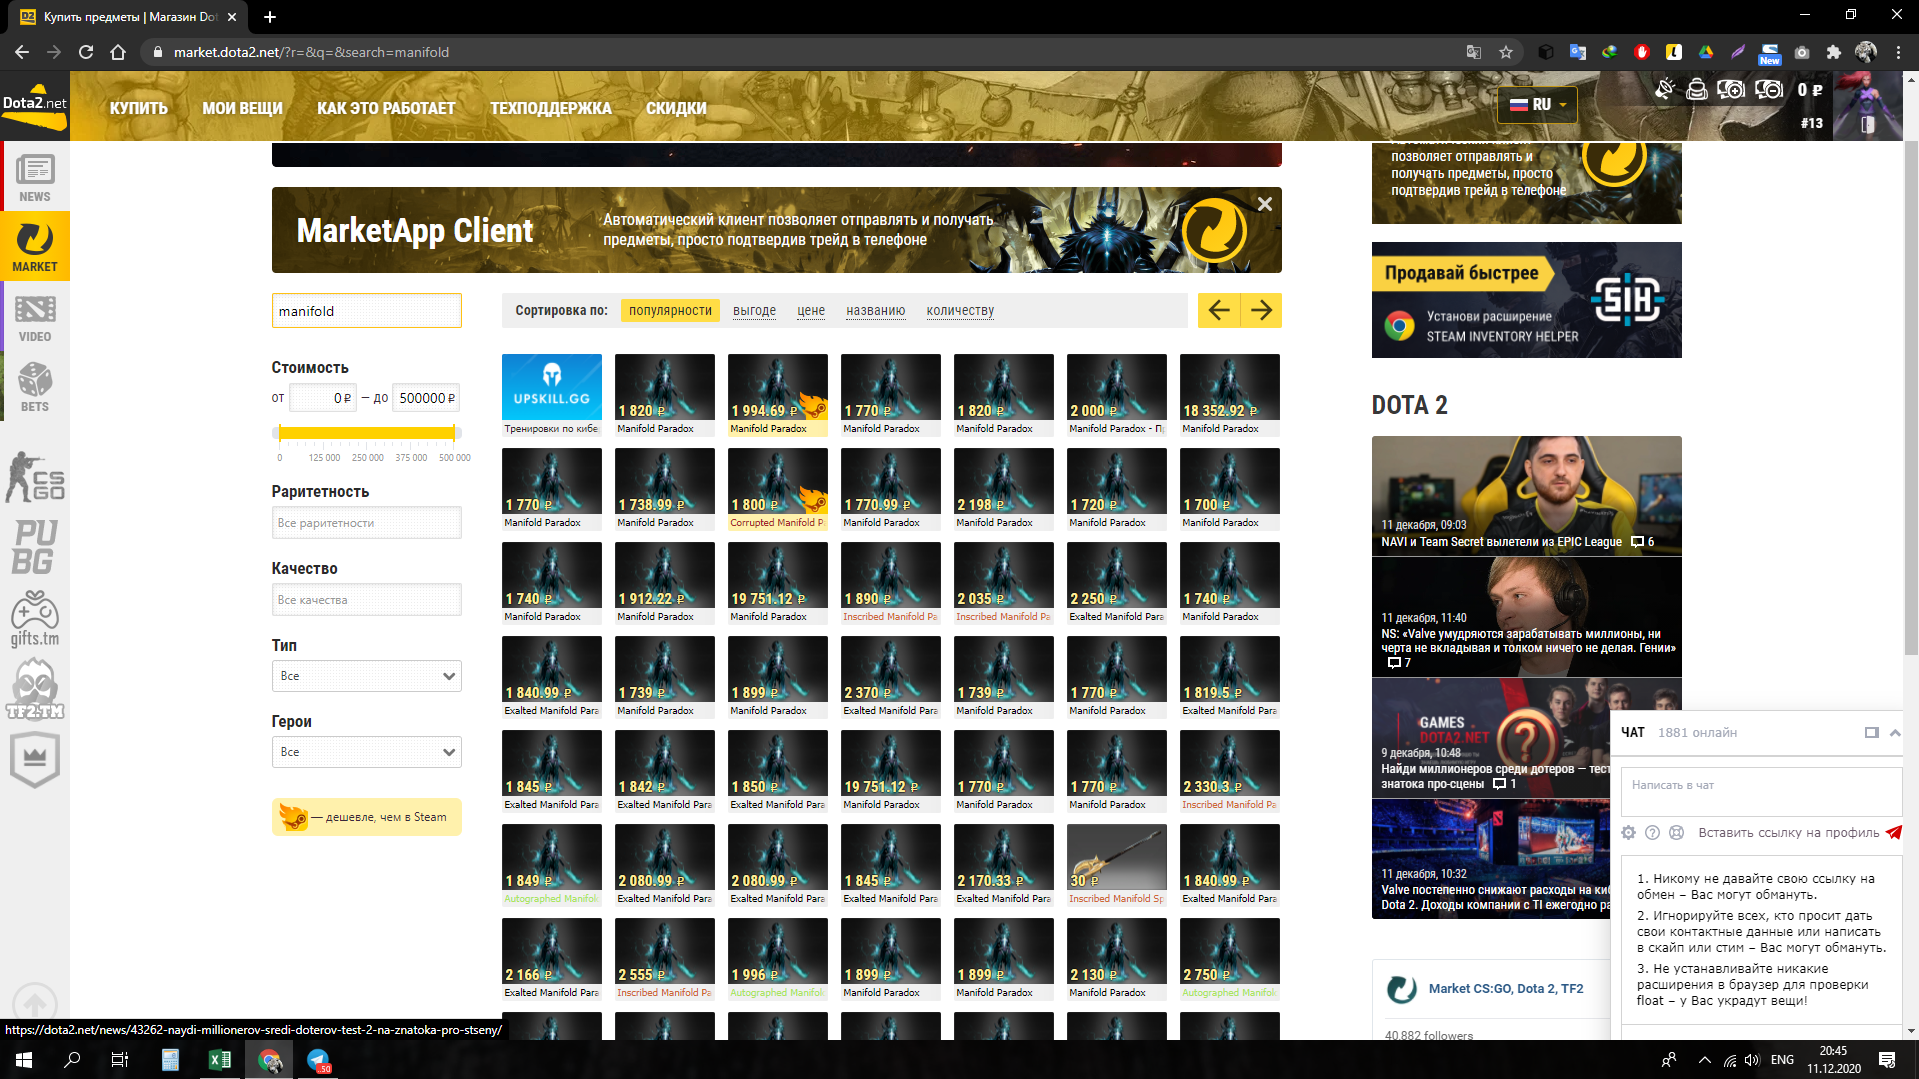Viewport: 1919px width, 1079px height.
Task: Click the withdraw funds money-minus icon
Action: pyautogui.click(x=1769, y=90)
